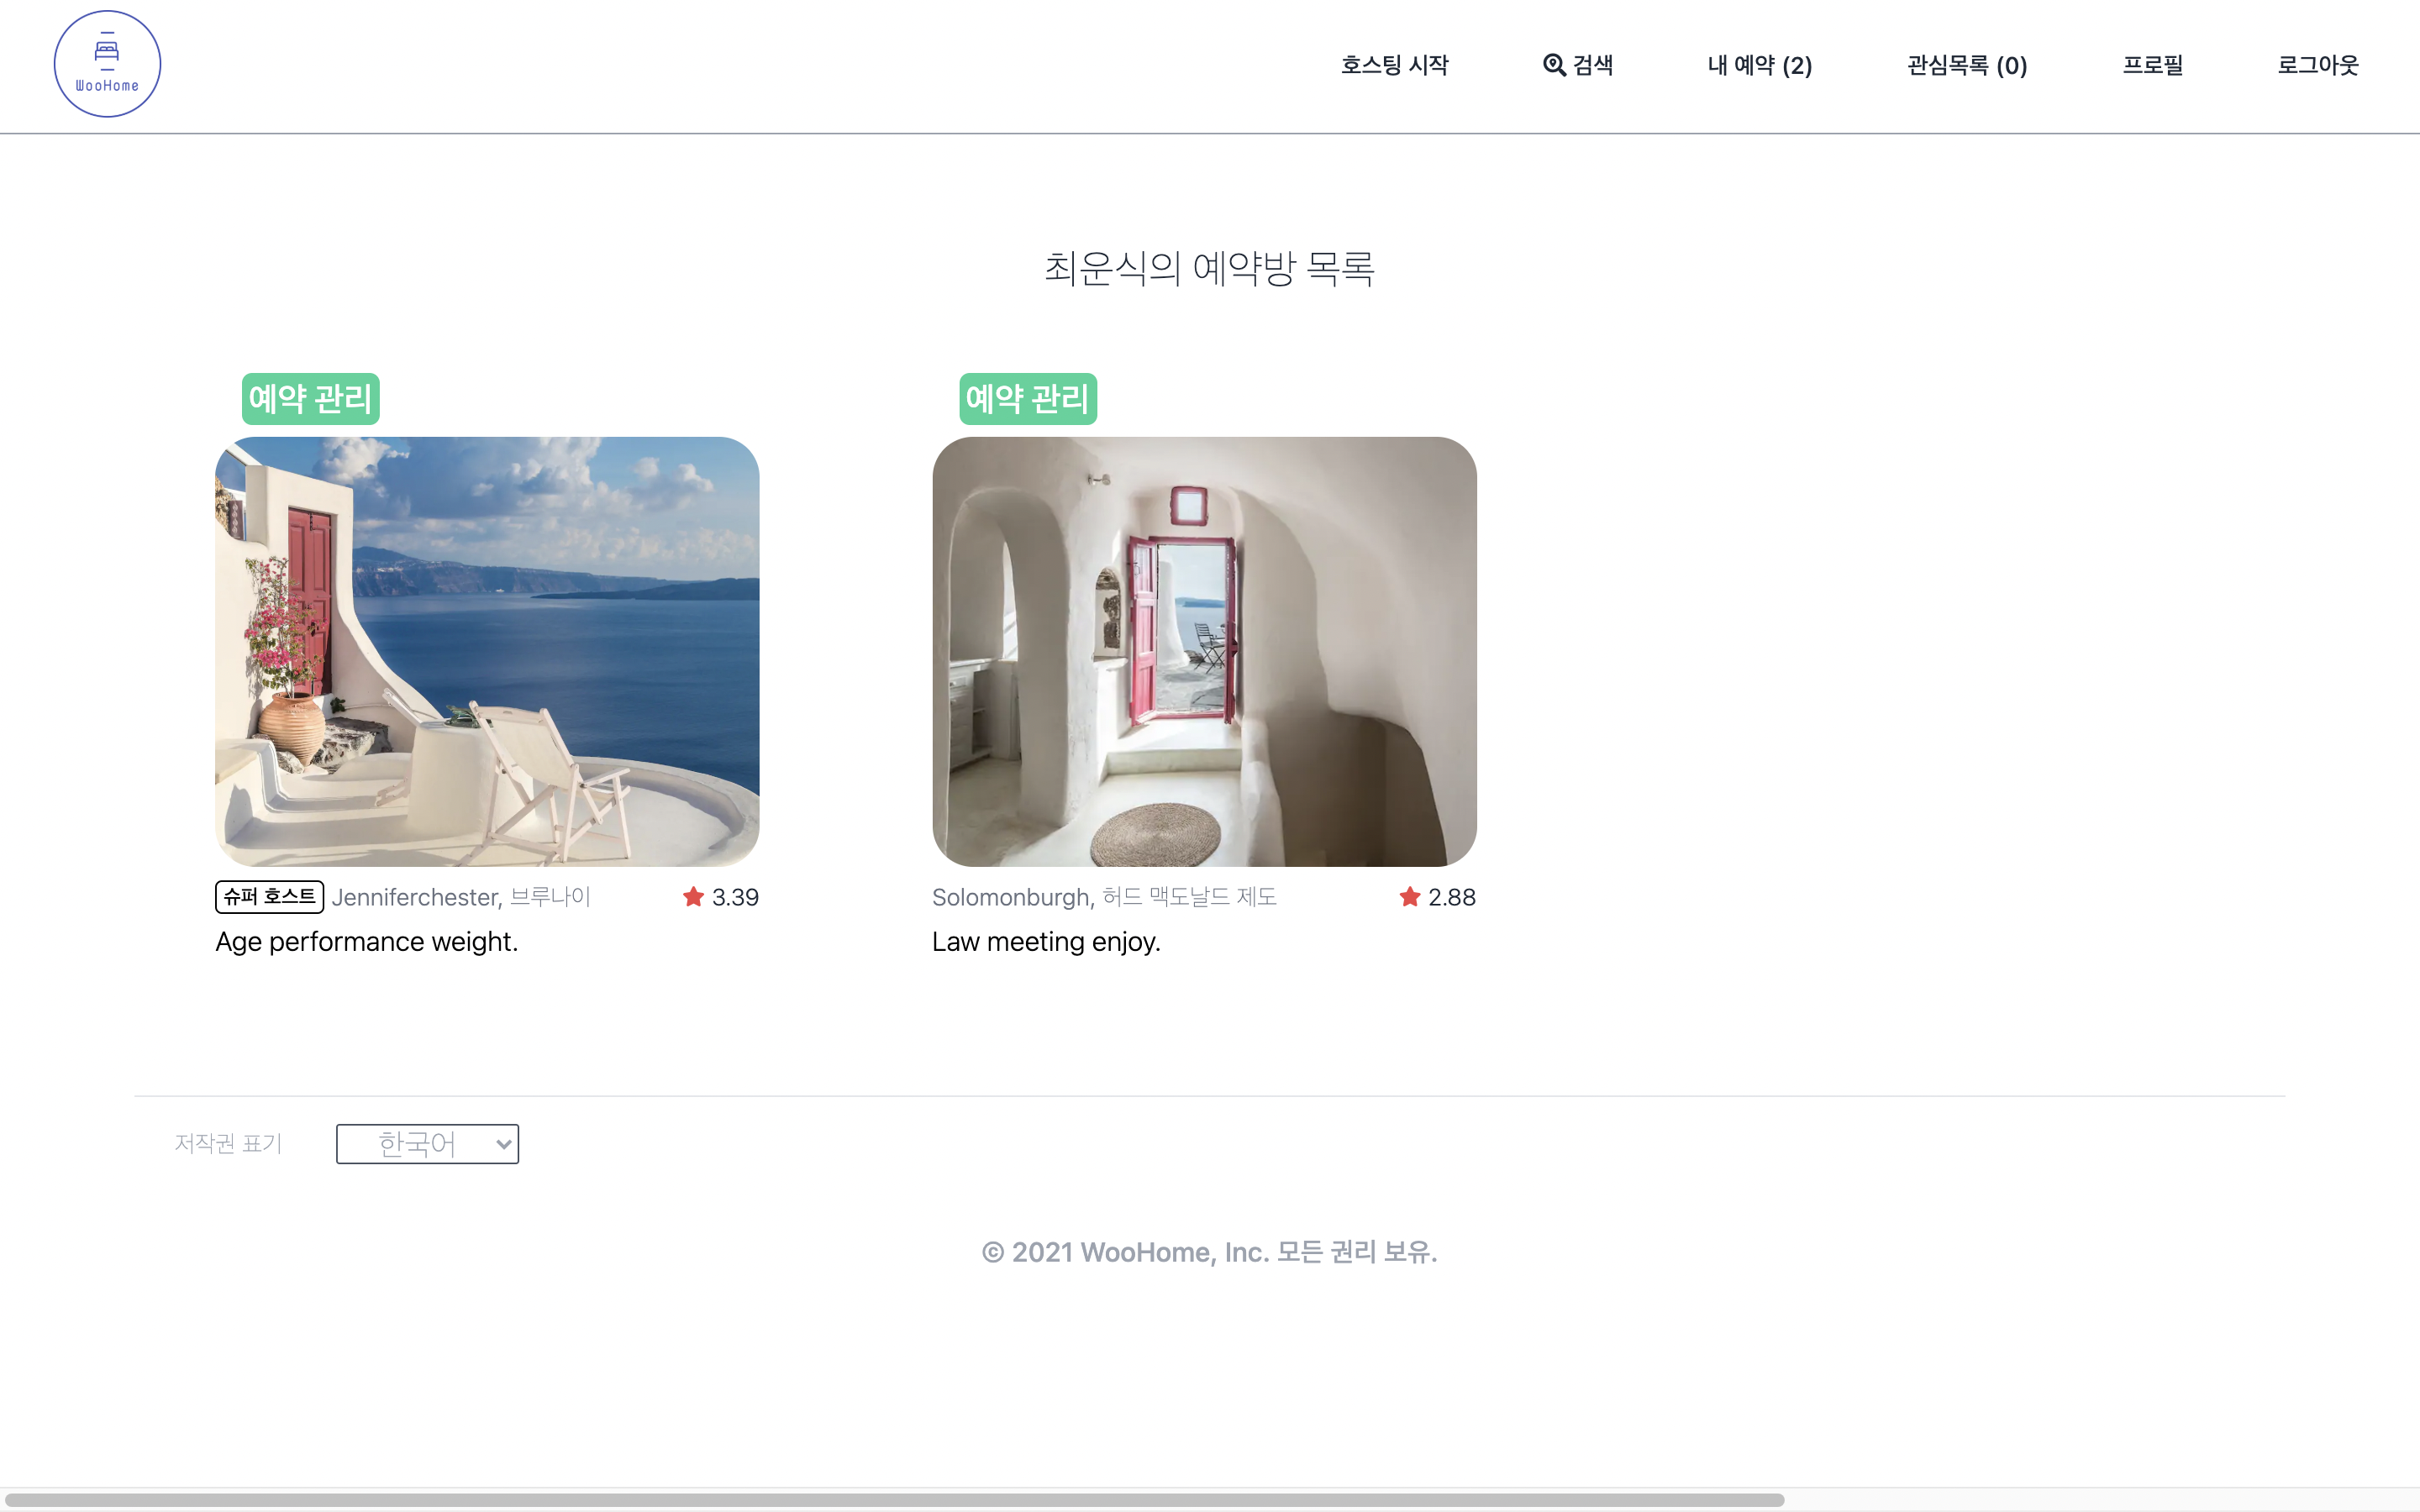Screen dimensions: 2420x1512
Task: Click the 3.39 rating value
Action: coord(735,897)
